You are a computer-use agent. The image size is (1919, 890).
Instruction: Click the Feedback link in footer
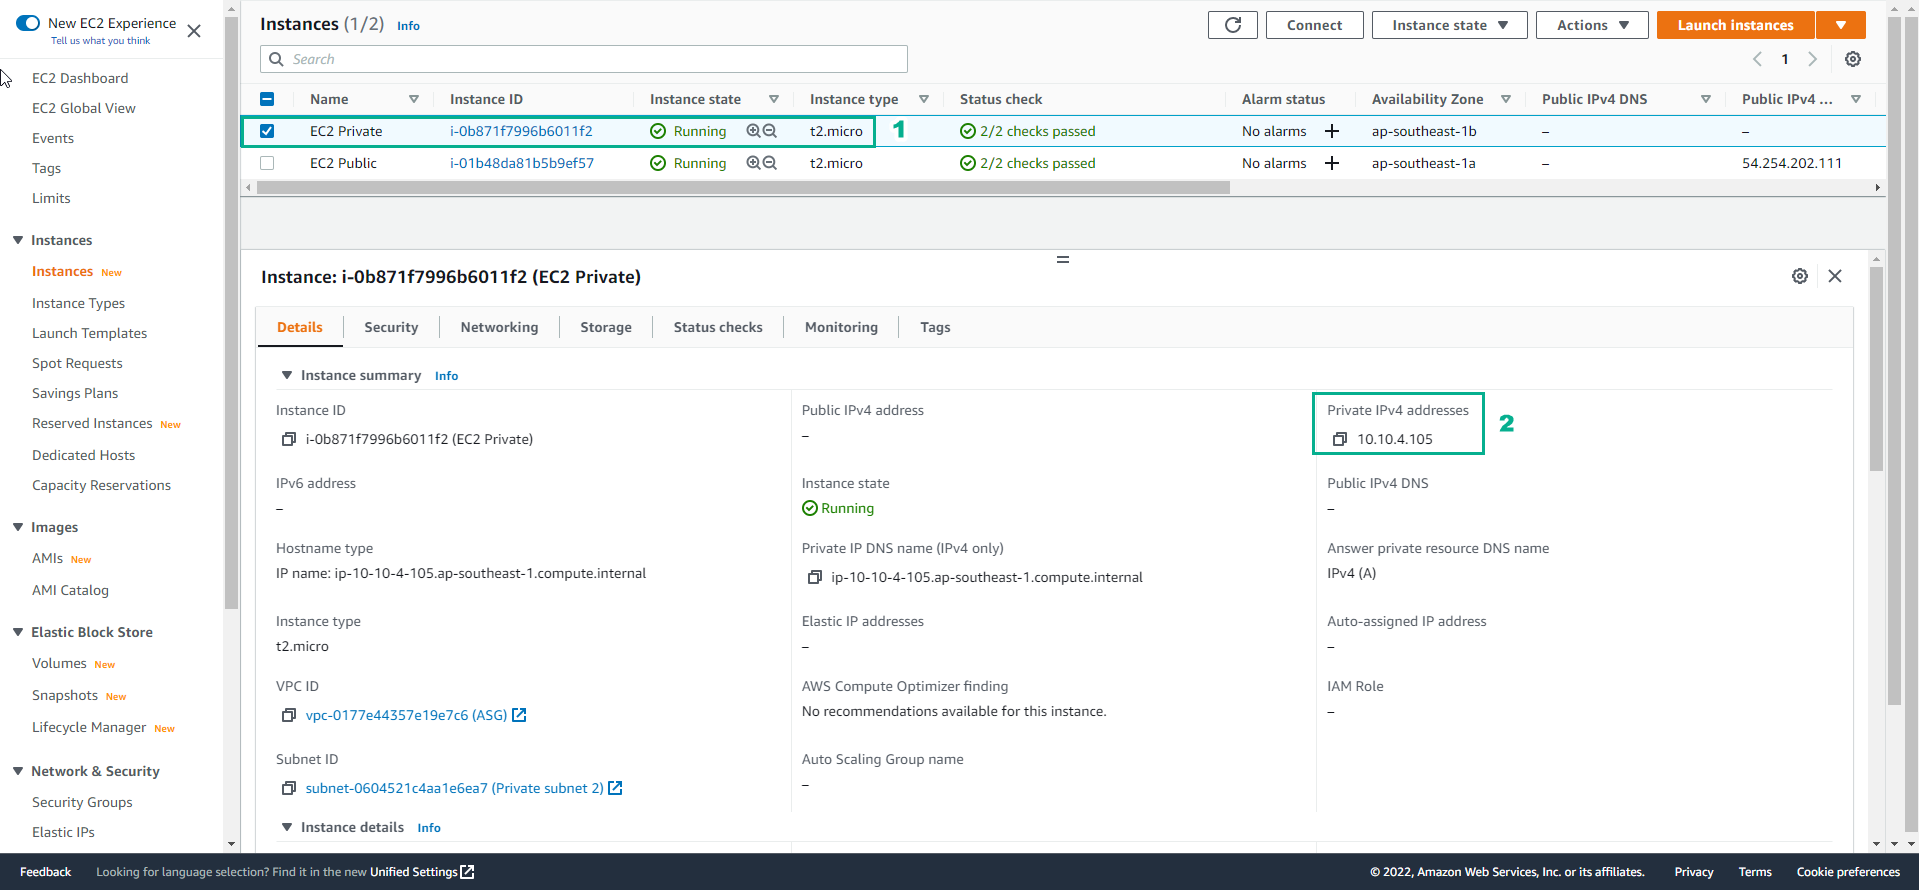pyautogui.click(x=45, y=872)
